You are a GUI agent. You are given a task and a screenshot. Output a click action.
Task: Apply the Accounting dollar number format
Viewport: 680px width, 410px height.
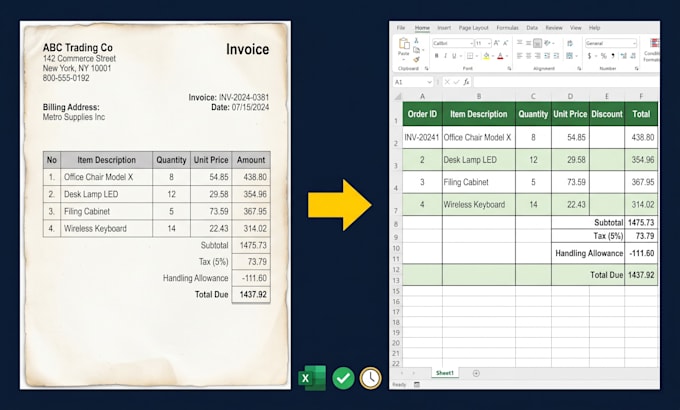[x=589, y=56]
